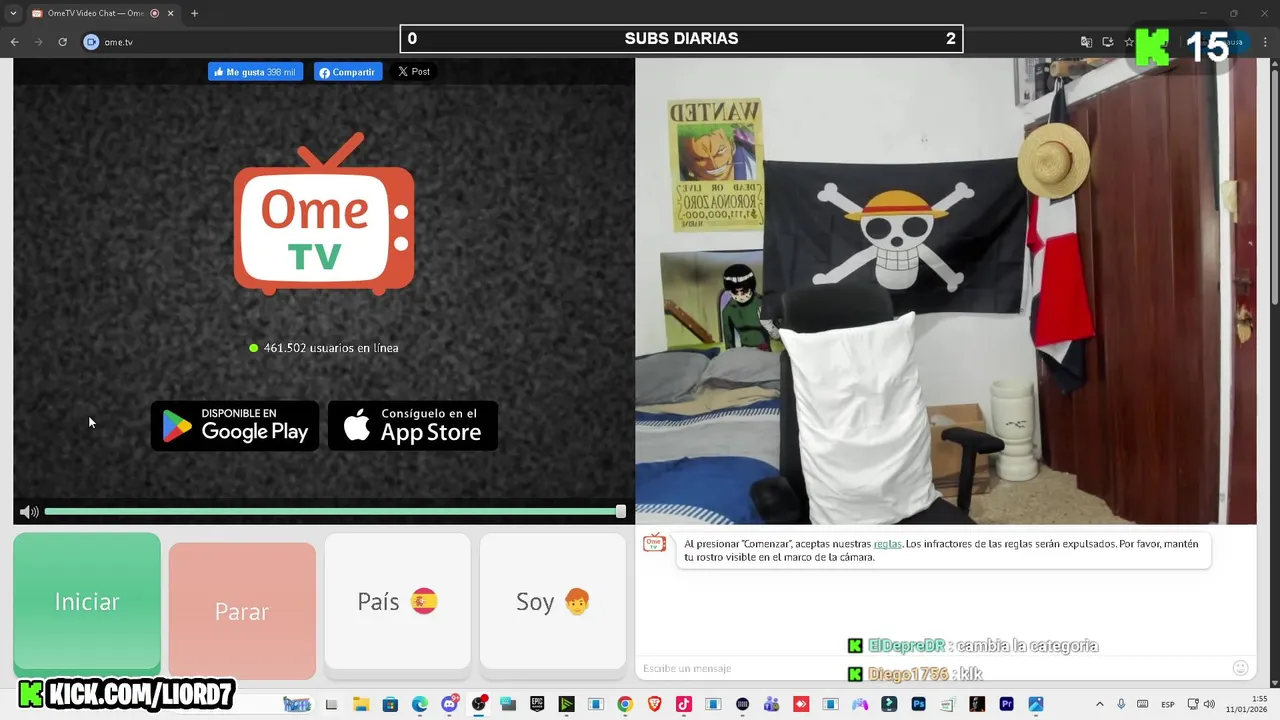Click the online users count text

331,348
